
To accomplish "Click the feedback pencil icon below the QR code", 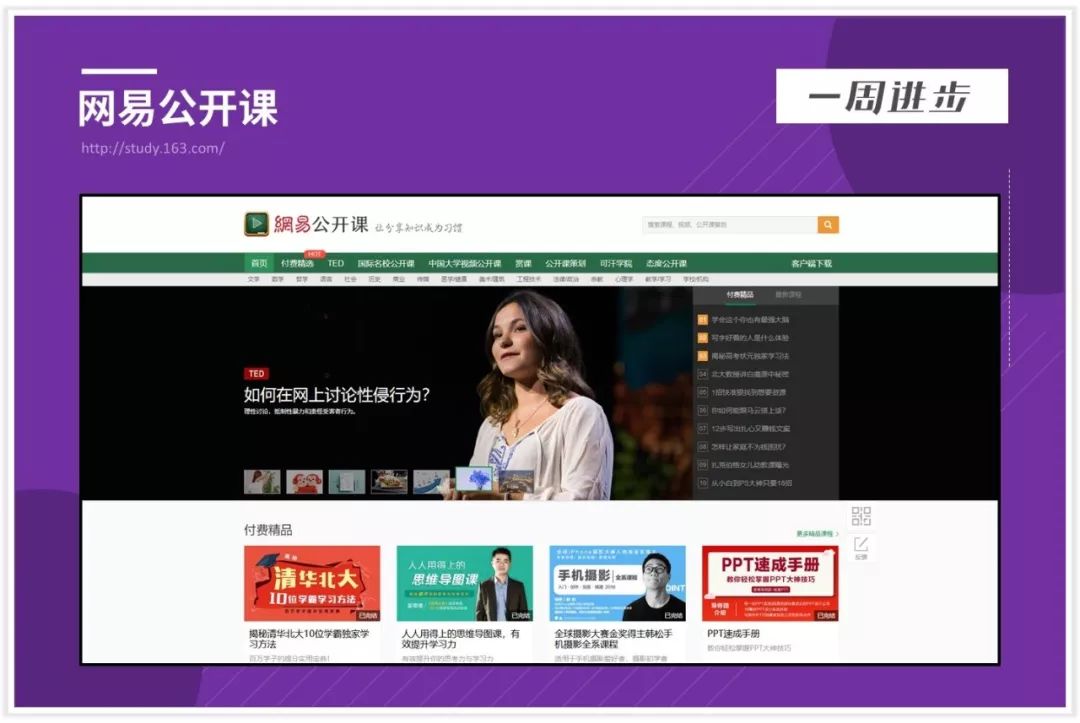I will point(861,543).
